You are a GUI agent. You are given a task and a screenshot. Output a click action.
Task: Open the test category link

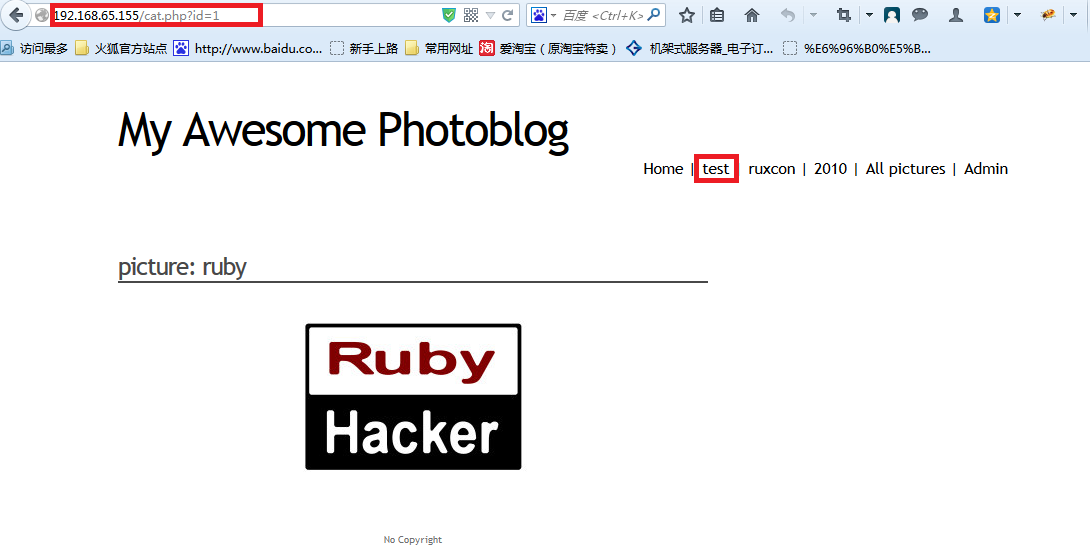pyautogui.click(x=716, y=169)
